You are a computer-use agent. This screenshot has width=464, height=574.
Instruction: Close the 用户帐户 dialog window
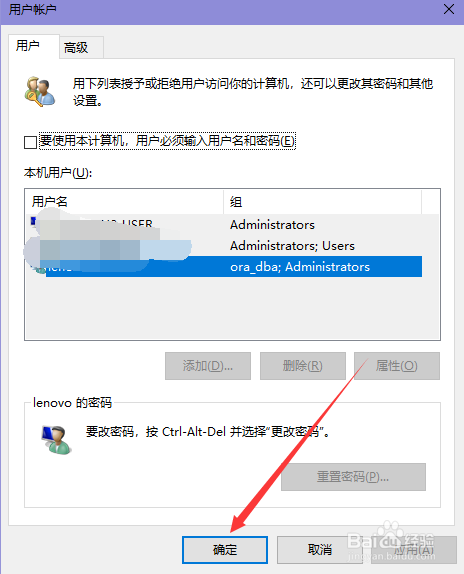click(449, 10)
